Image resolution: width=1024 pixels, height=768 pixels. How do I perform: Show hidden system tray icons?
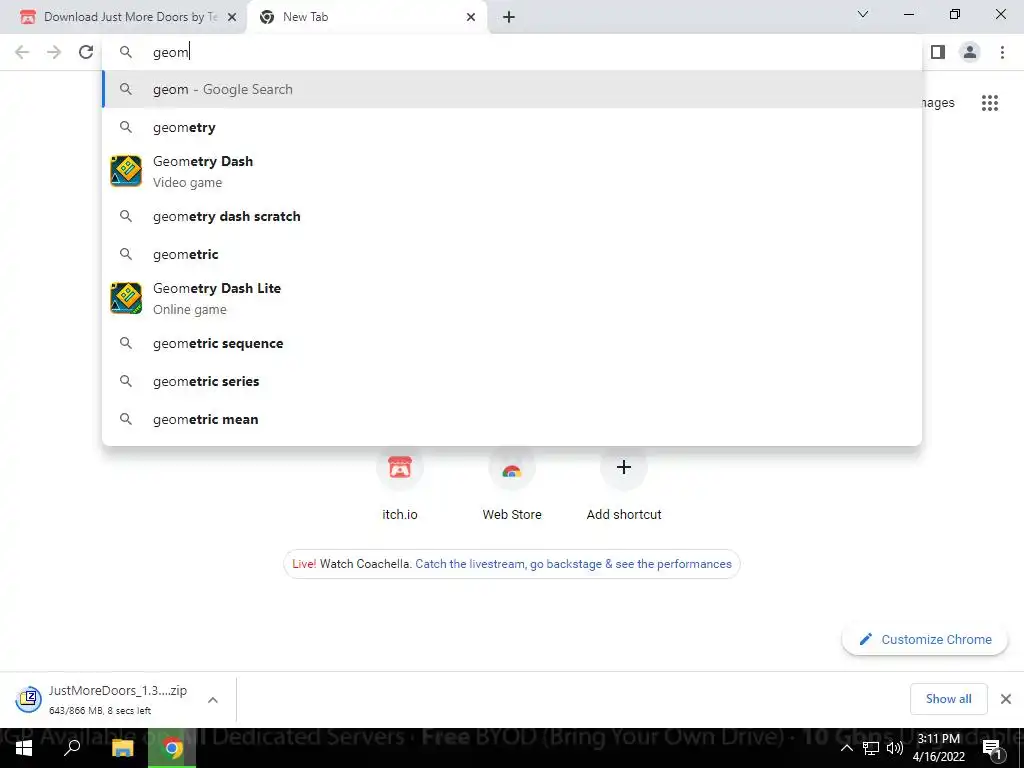[846, 748]
